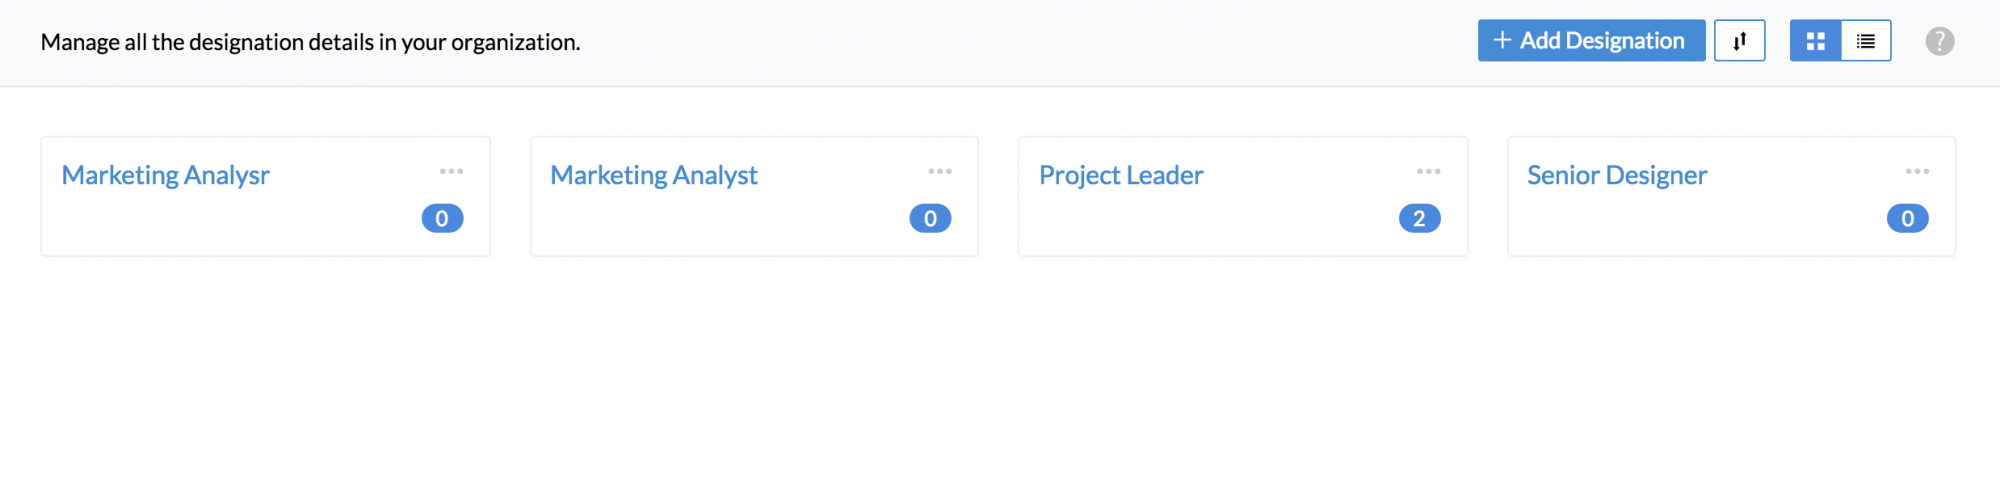
Task: Open the three-dots menu on the Marketing Analyst card
Action: pyautogui.click(x=939, y=172)
